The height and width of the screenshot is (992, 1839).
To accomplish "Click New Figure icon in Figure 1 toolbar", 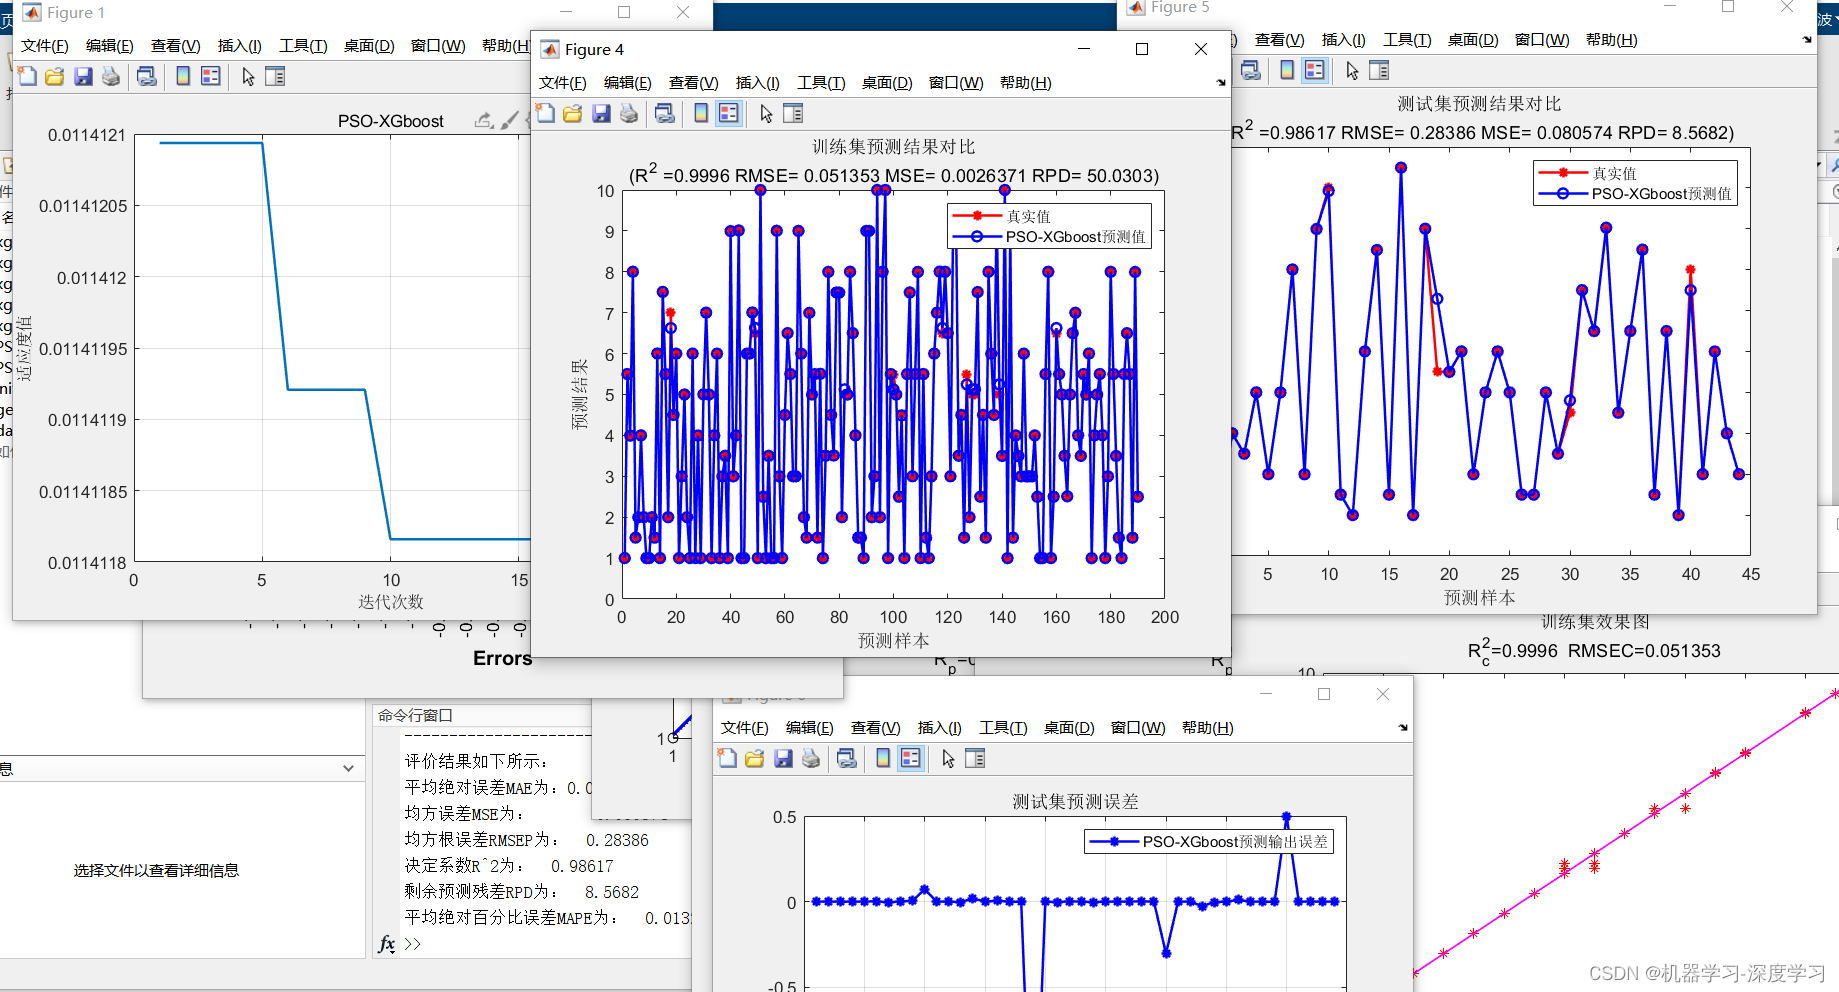I will 27,76.
